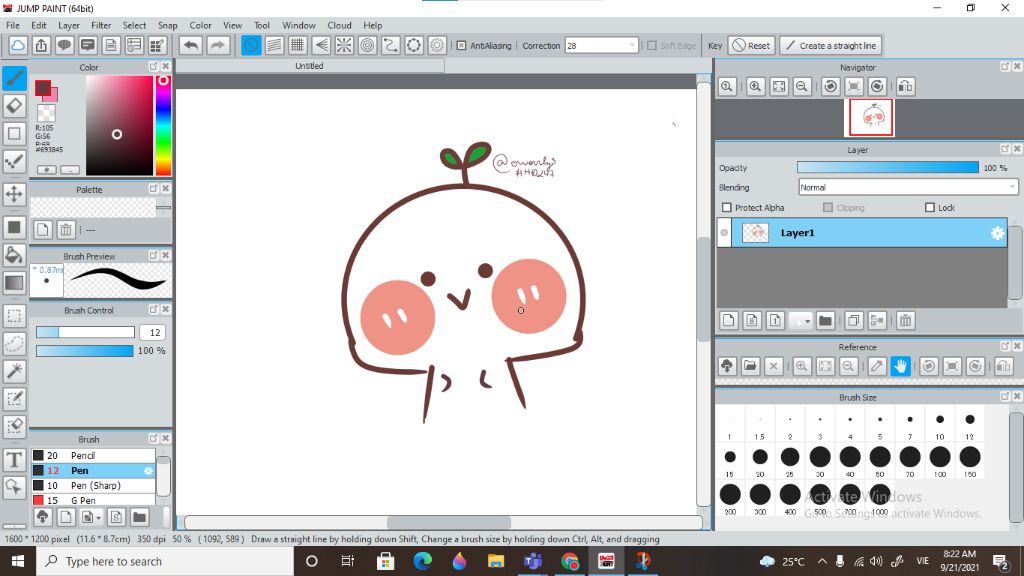Viewport: 1024px width, 576px height.
Task: Toggle the AntiAliasing checkbox
Action: (x=461, y=46)
